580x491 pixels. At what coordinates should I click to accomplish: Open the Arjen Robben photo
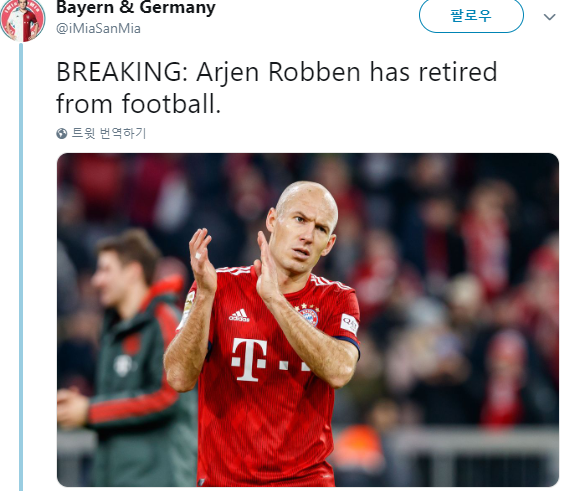[x=308, y=320]
